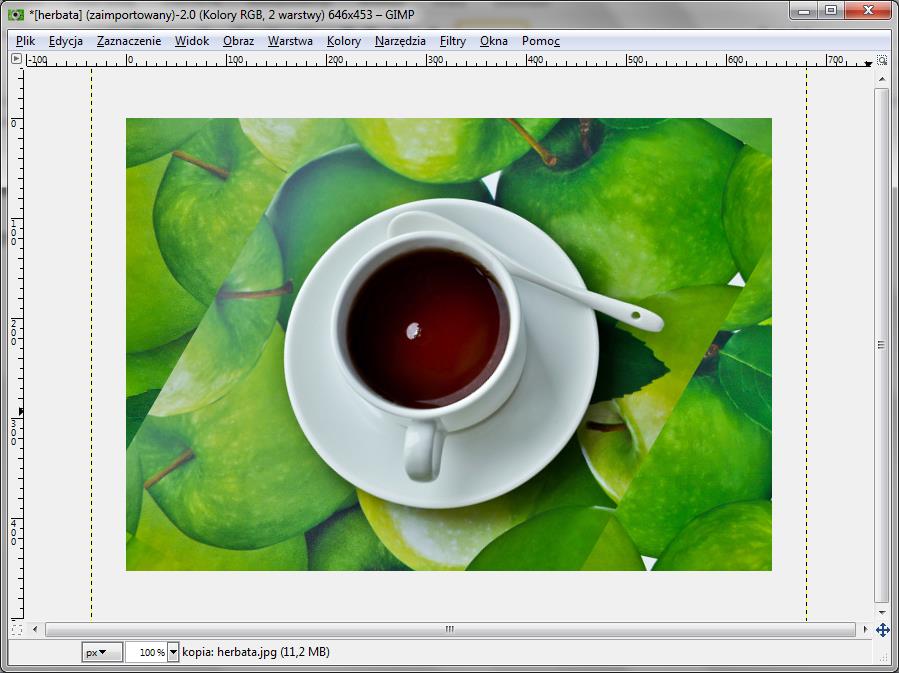This screenshot has width=899, height=673.
Task: Click the 100% zoom input field
Action: [x=146, y=652]
